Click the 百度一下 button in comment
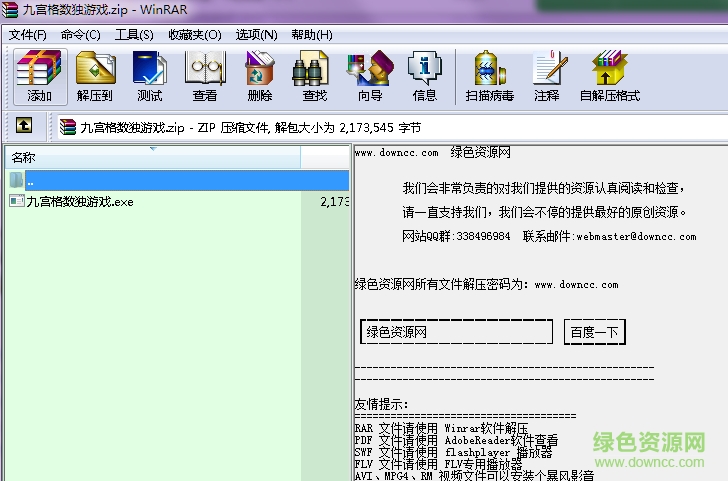The height and width of the screenshot is (481, 728). coord(595,332)
